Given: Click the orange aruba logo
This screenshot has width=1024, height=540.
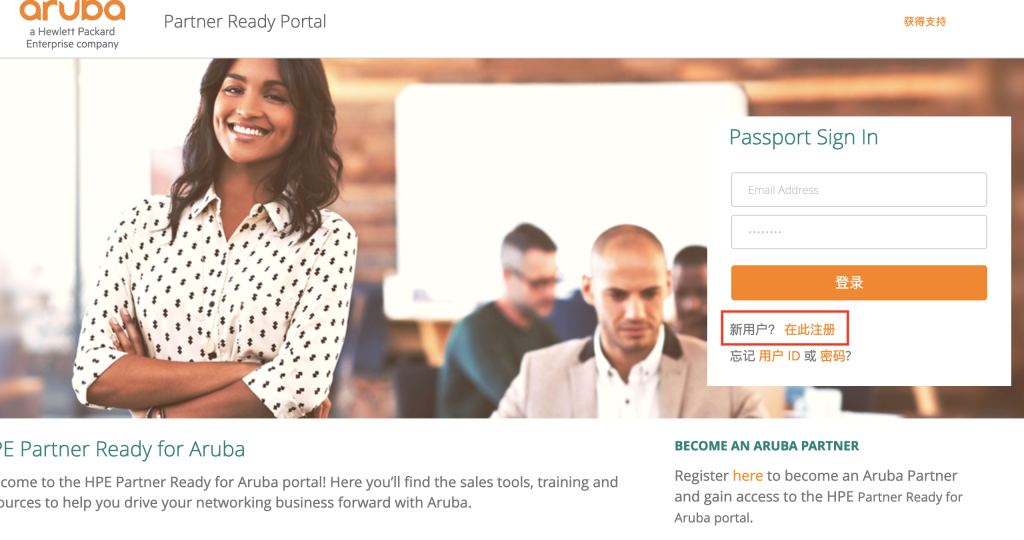Looking at the screenshot, I should 72,10.
